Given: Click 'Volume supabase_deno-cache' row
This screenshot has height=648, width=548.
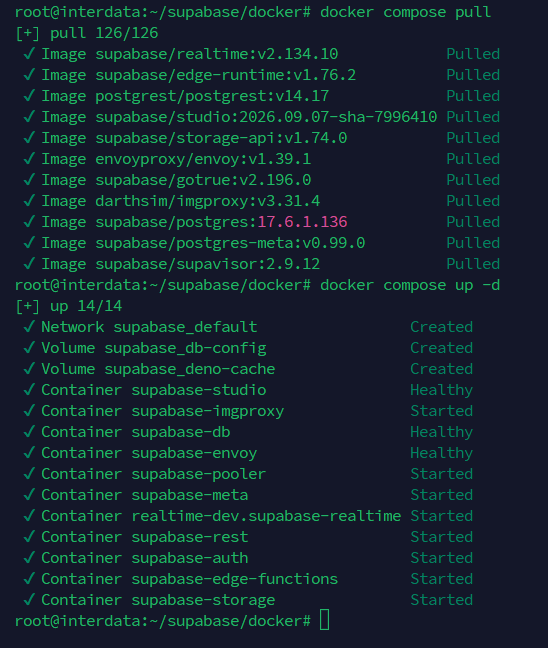Looking at the screenshot, I should [248, 369].
